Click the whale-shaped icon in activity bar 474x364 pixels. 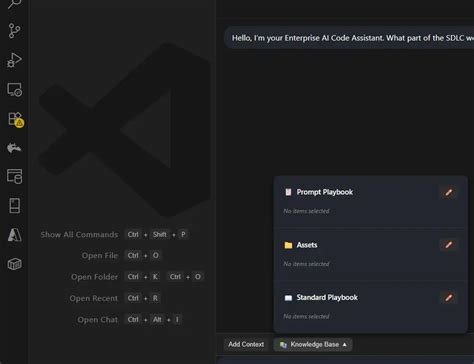point(14,148)
